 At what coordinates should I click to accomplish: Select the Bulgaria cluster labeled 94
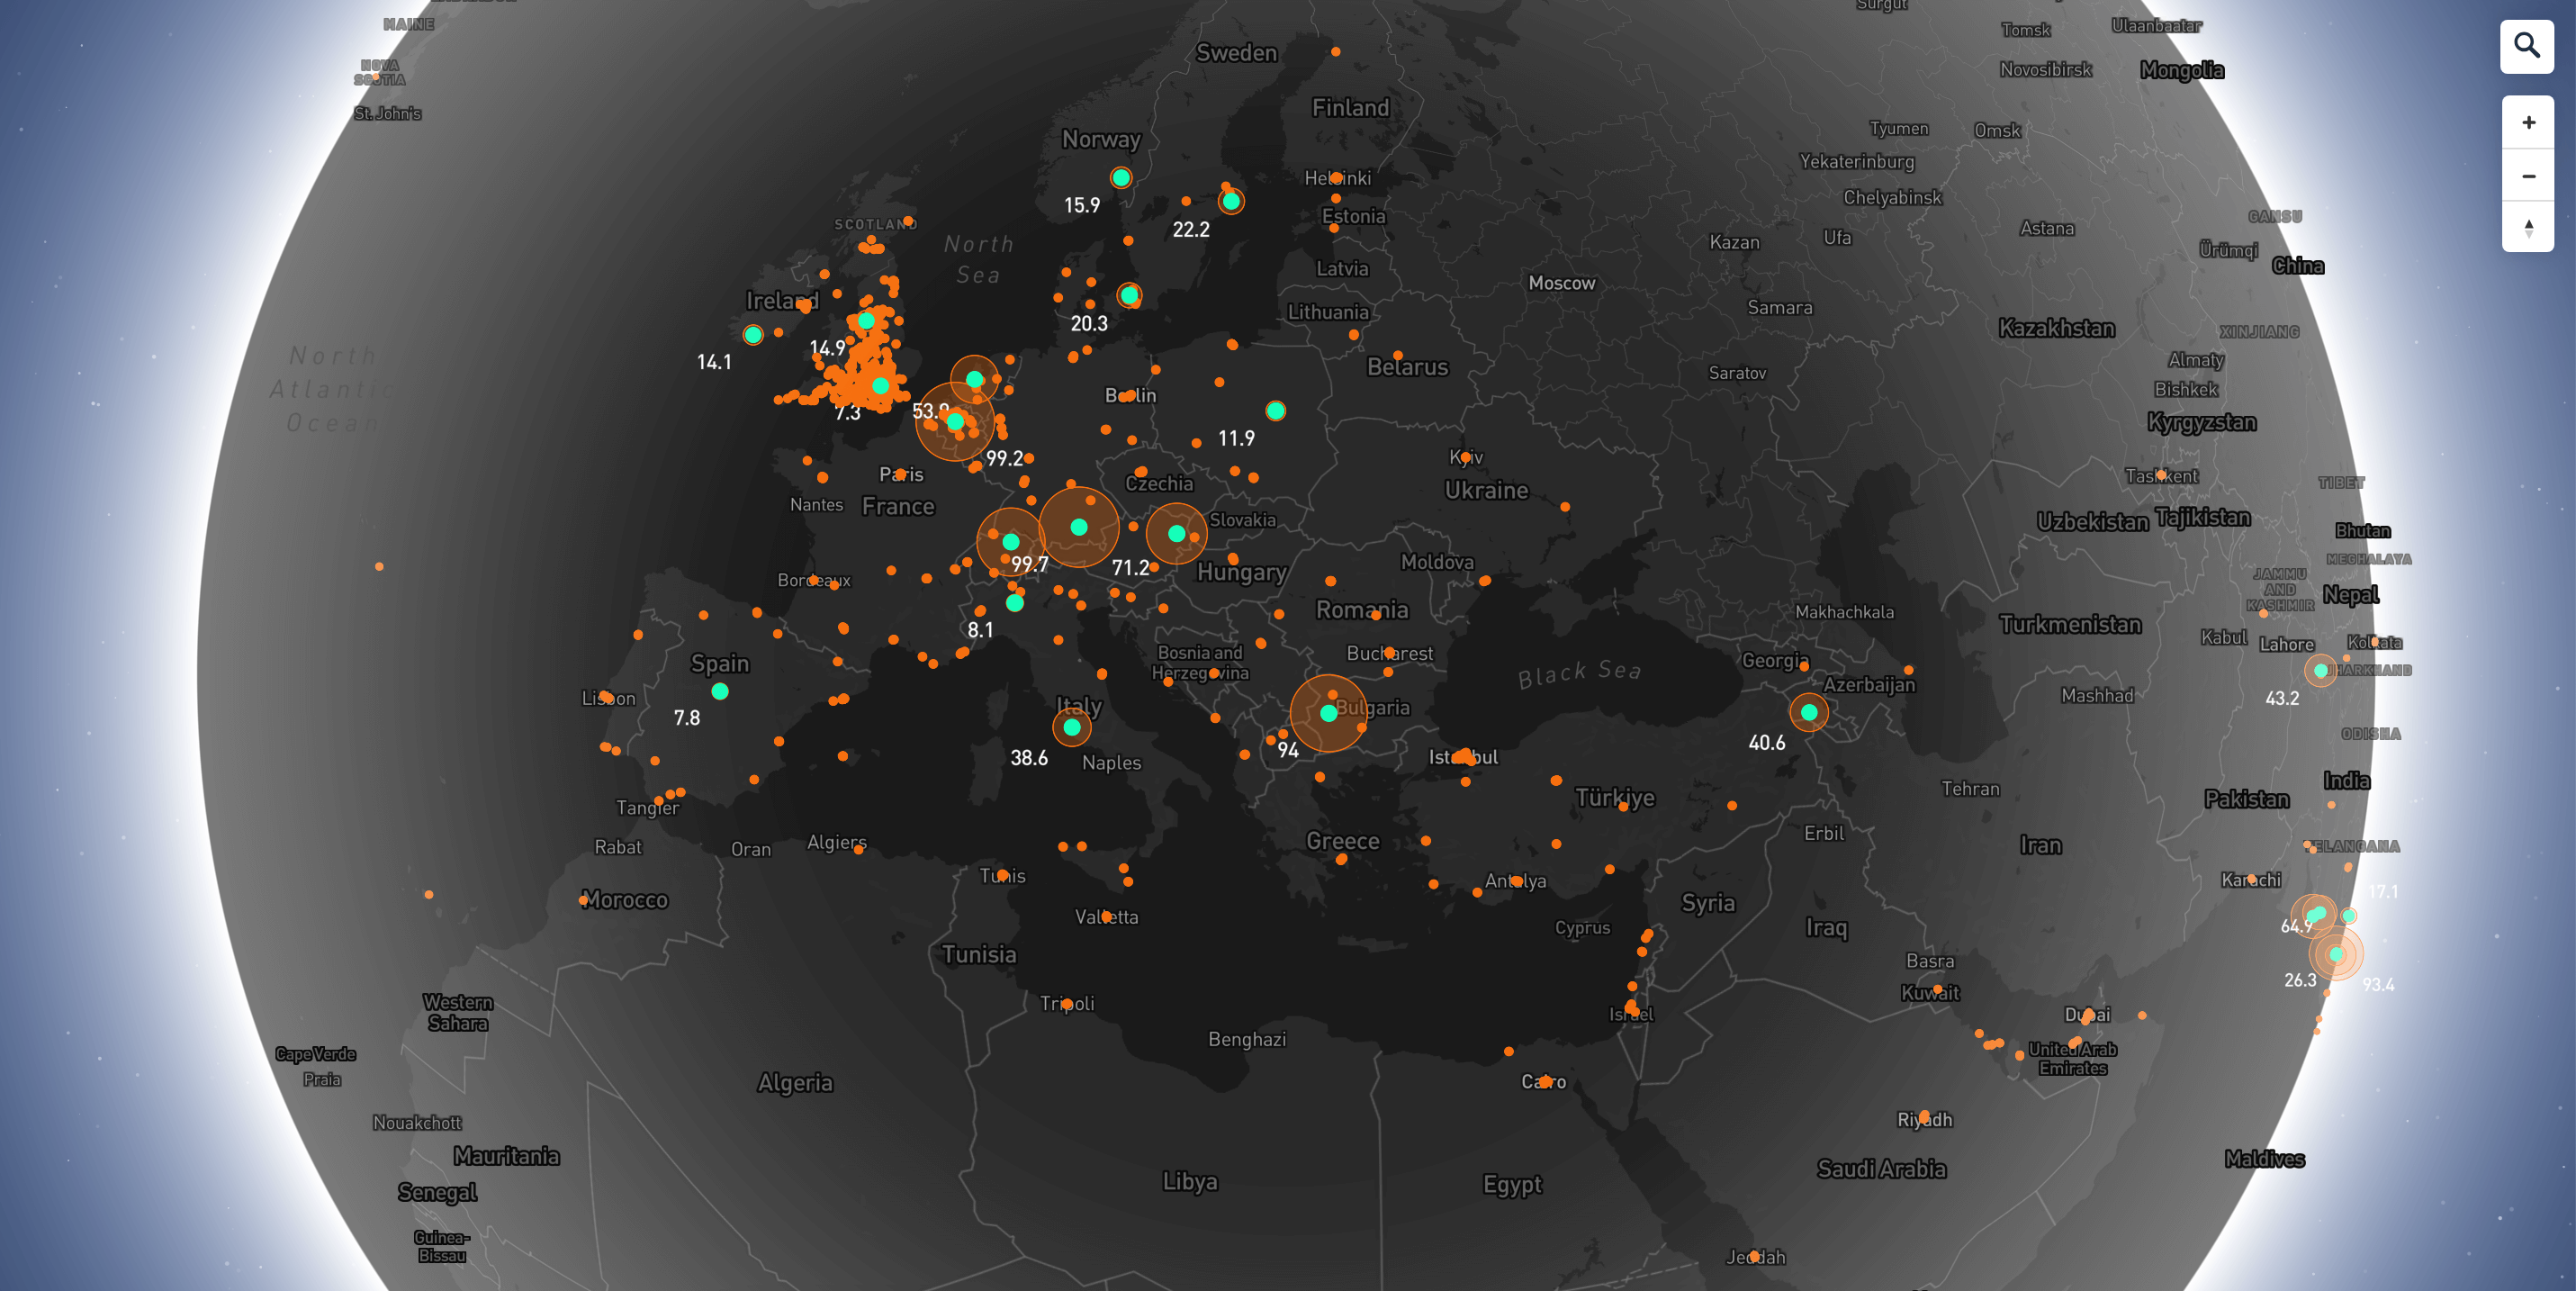pos(1328,713)
